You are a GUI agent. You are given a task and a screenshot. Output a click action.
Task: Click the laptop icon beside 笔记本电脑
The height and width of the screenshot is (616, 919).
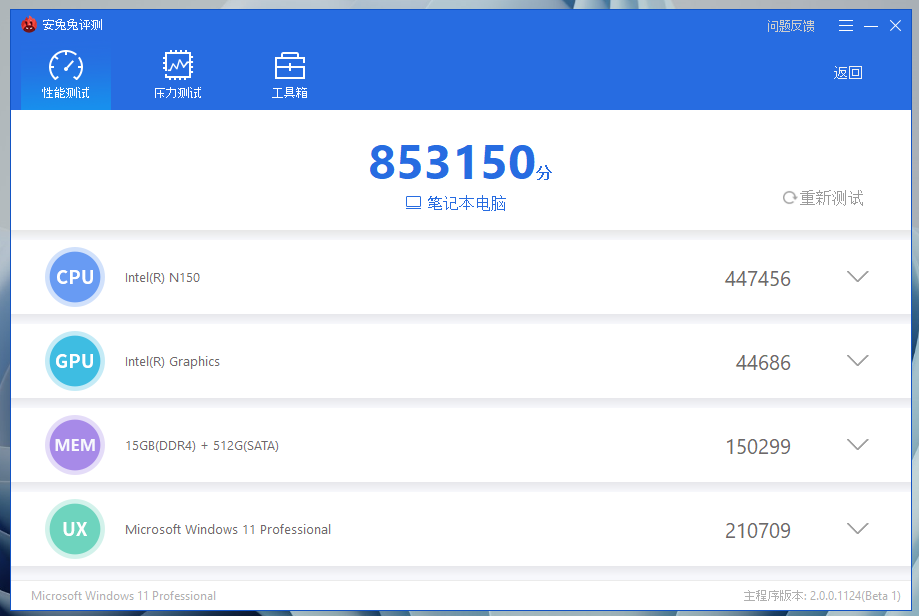(413, 203)
